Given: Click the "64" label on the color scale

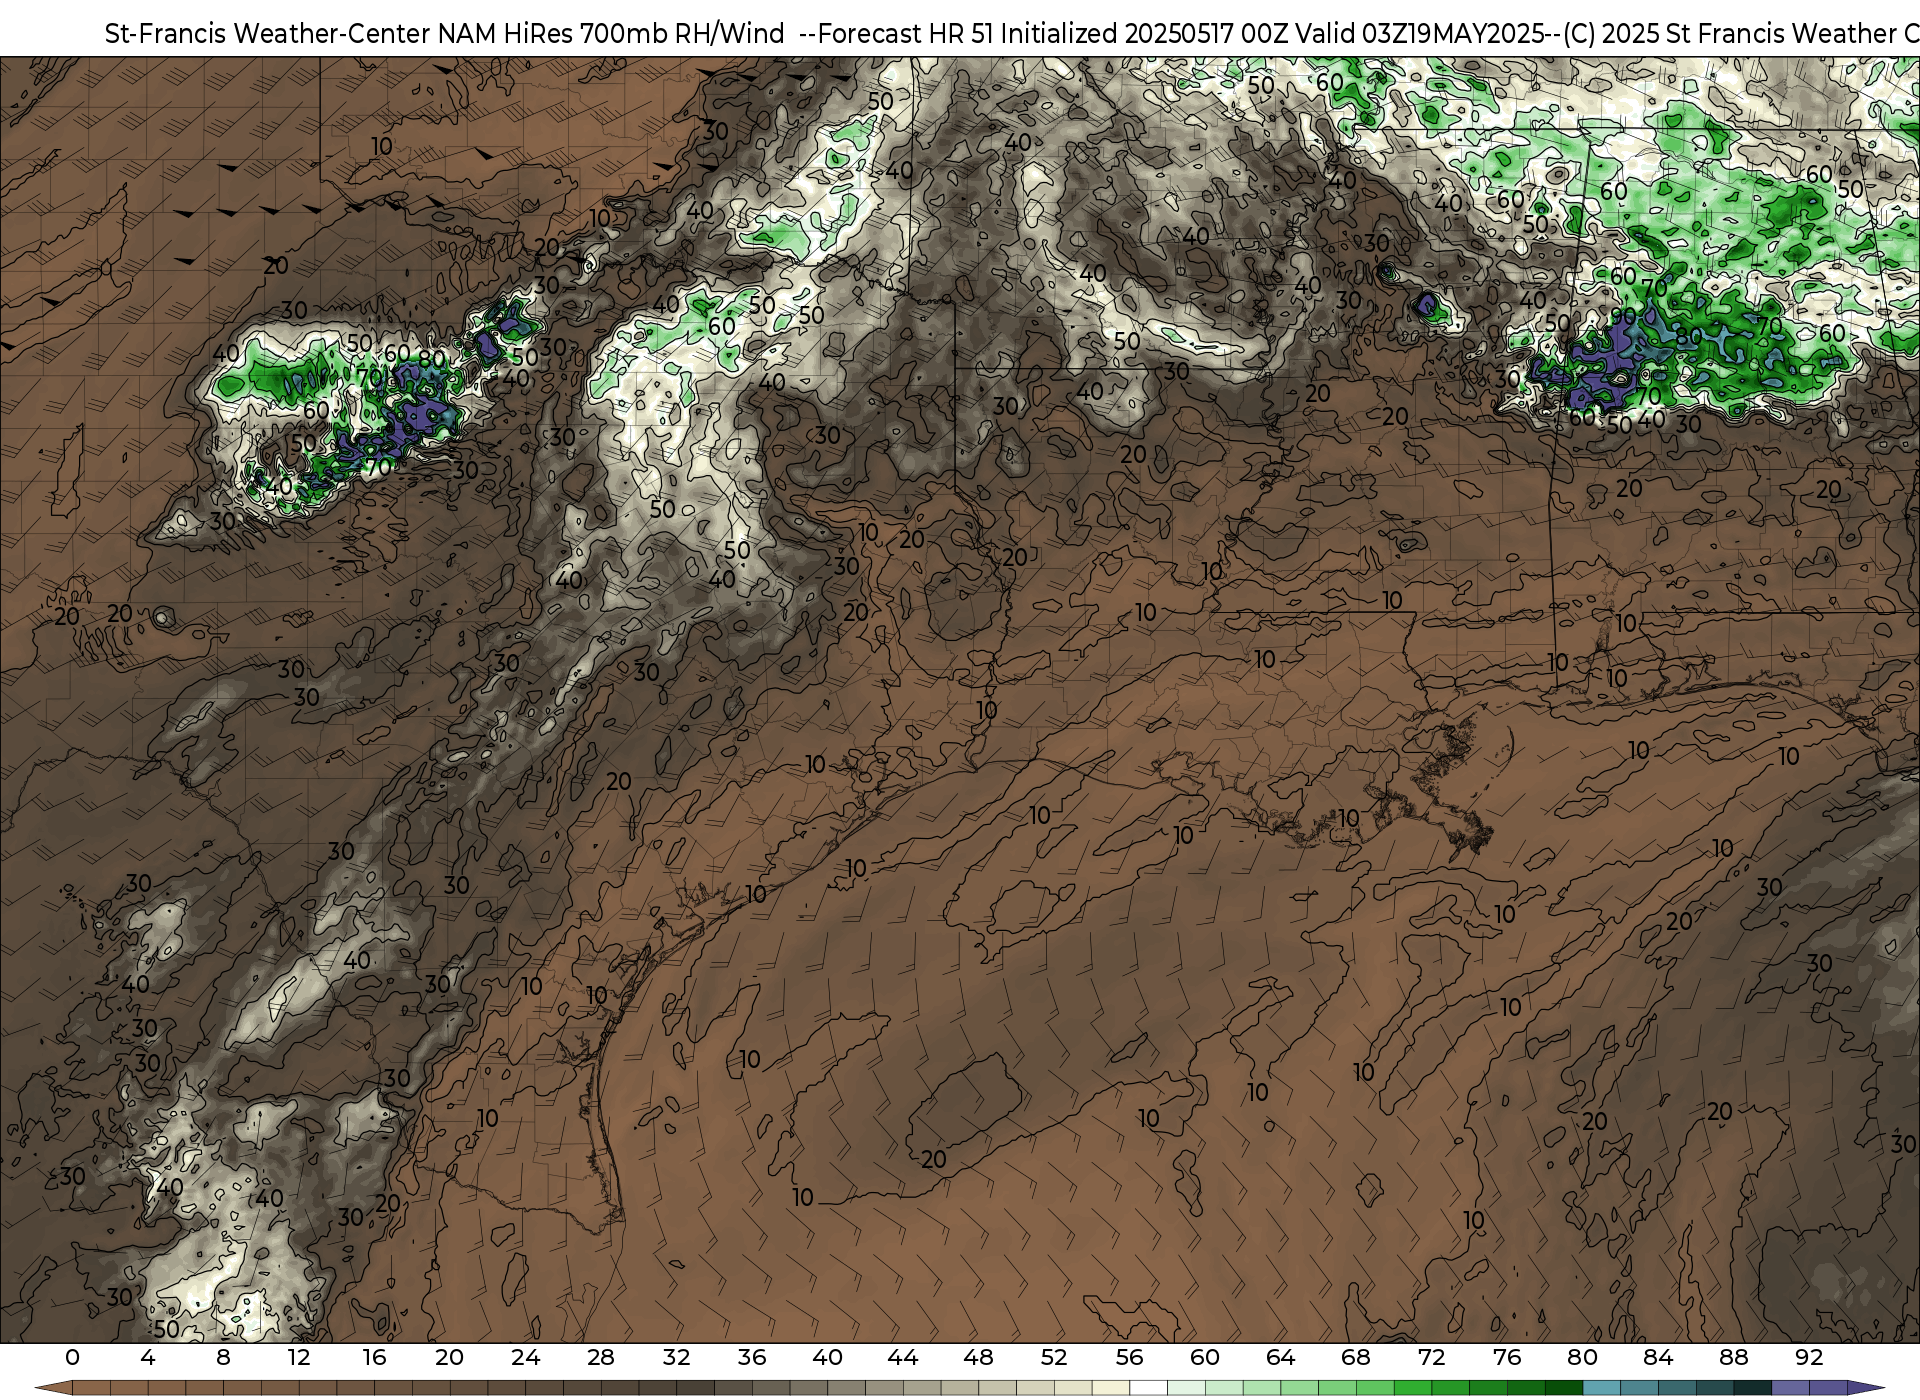Looking at the screenshot, I should [x=1281, y=1357].
